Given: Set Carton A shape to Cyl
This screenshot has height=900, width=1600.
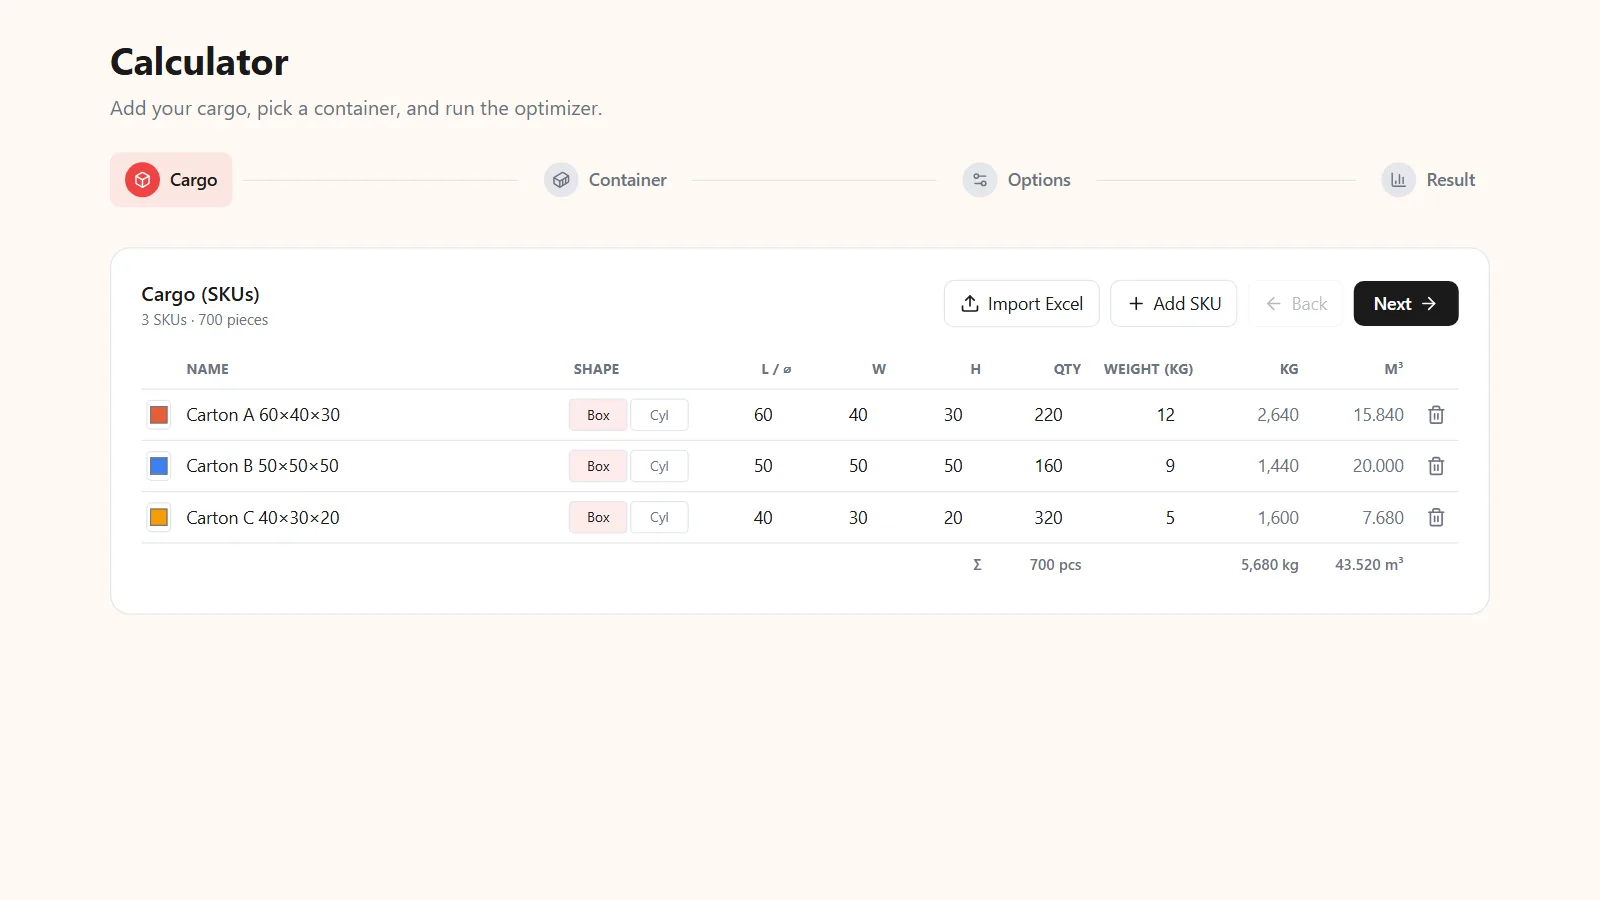Looking at the screenshot, I should click(x=659, y=415).
